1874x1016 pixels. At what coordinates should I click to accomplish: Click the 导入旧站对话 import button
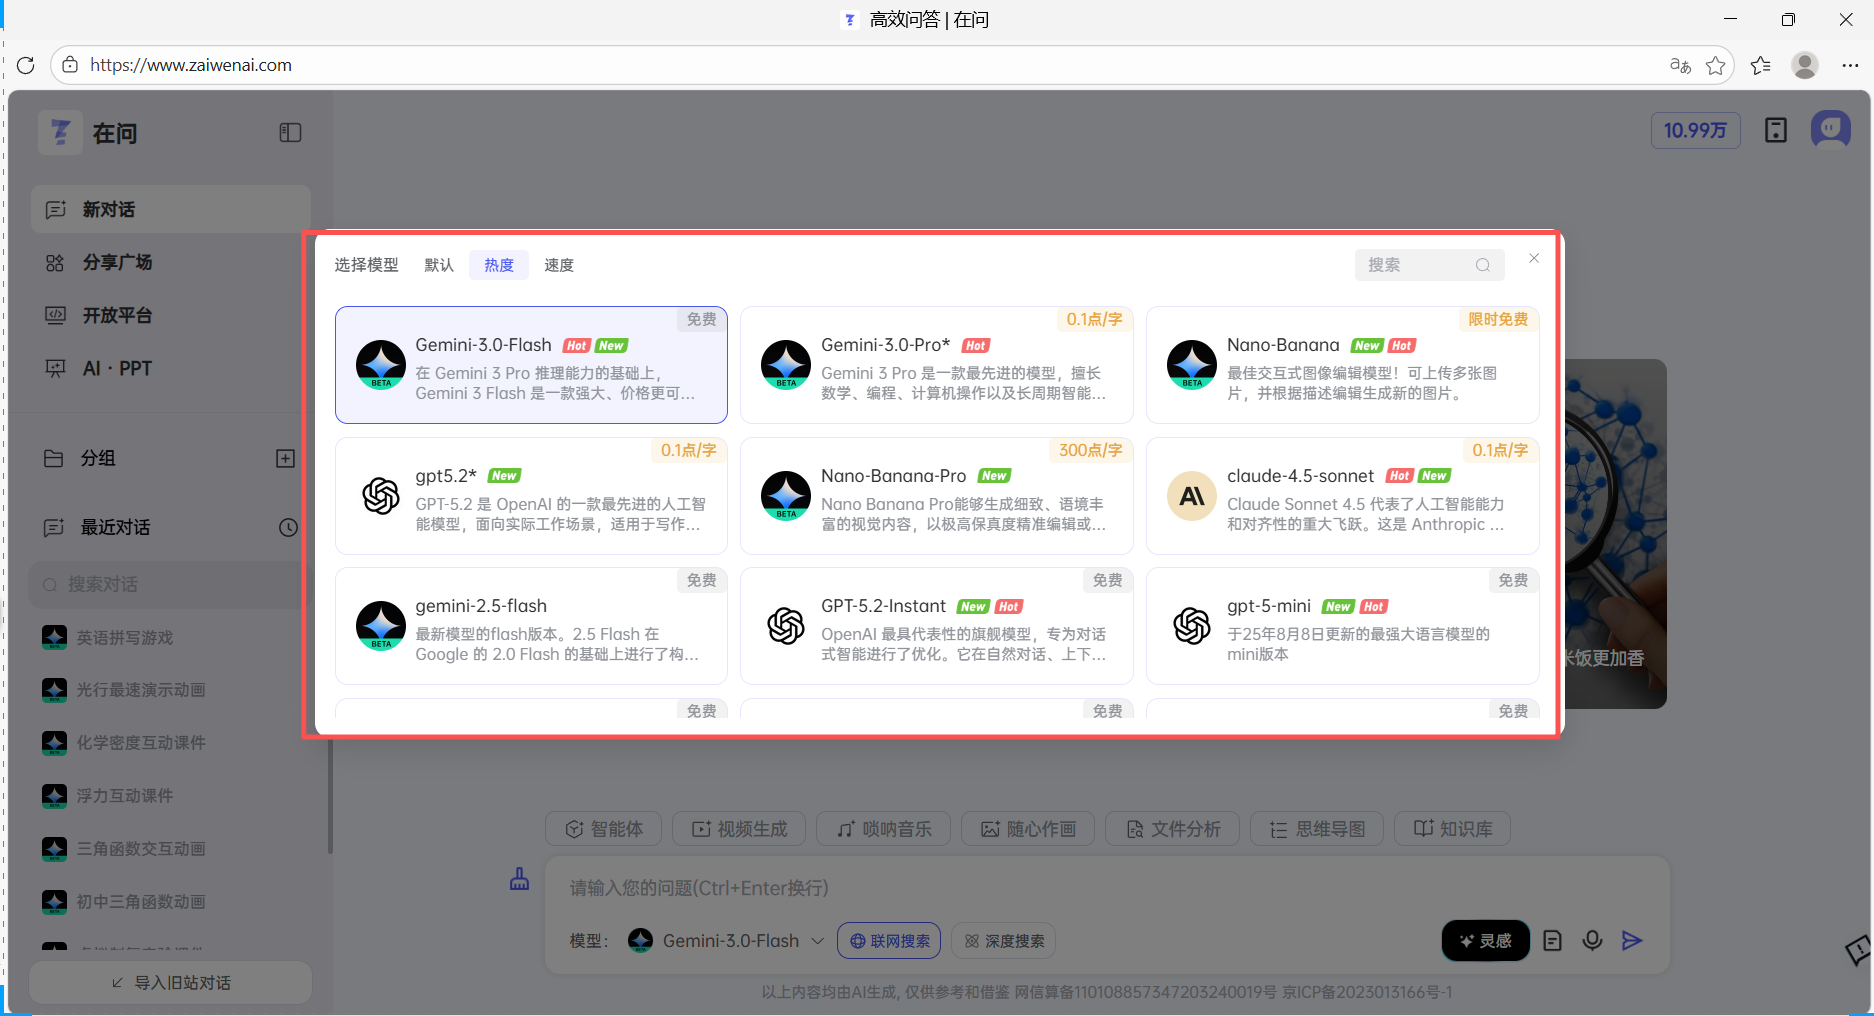(170, 982)
